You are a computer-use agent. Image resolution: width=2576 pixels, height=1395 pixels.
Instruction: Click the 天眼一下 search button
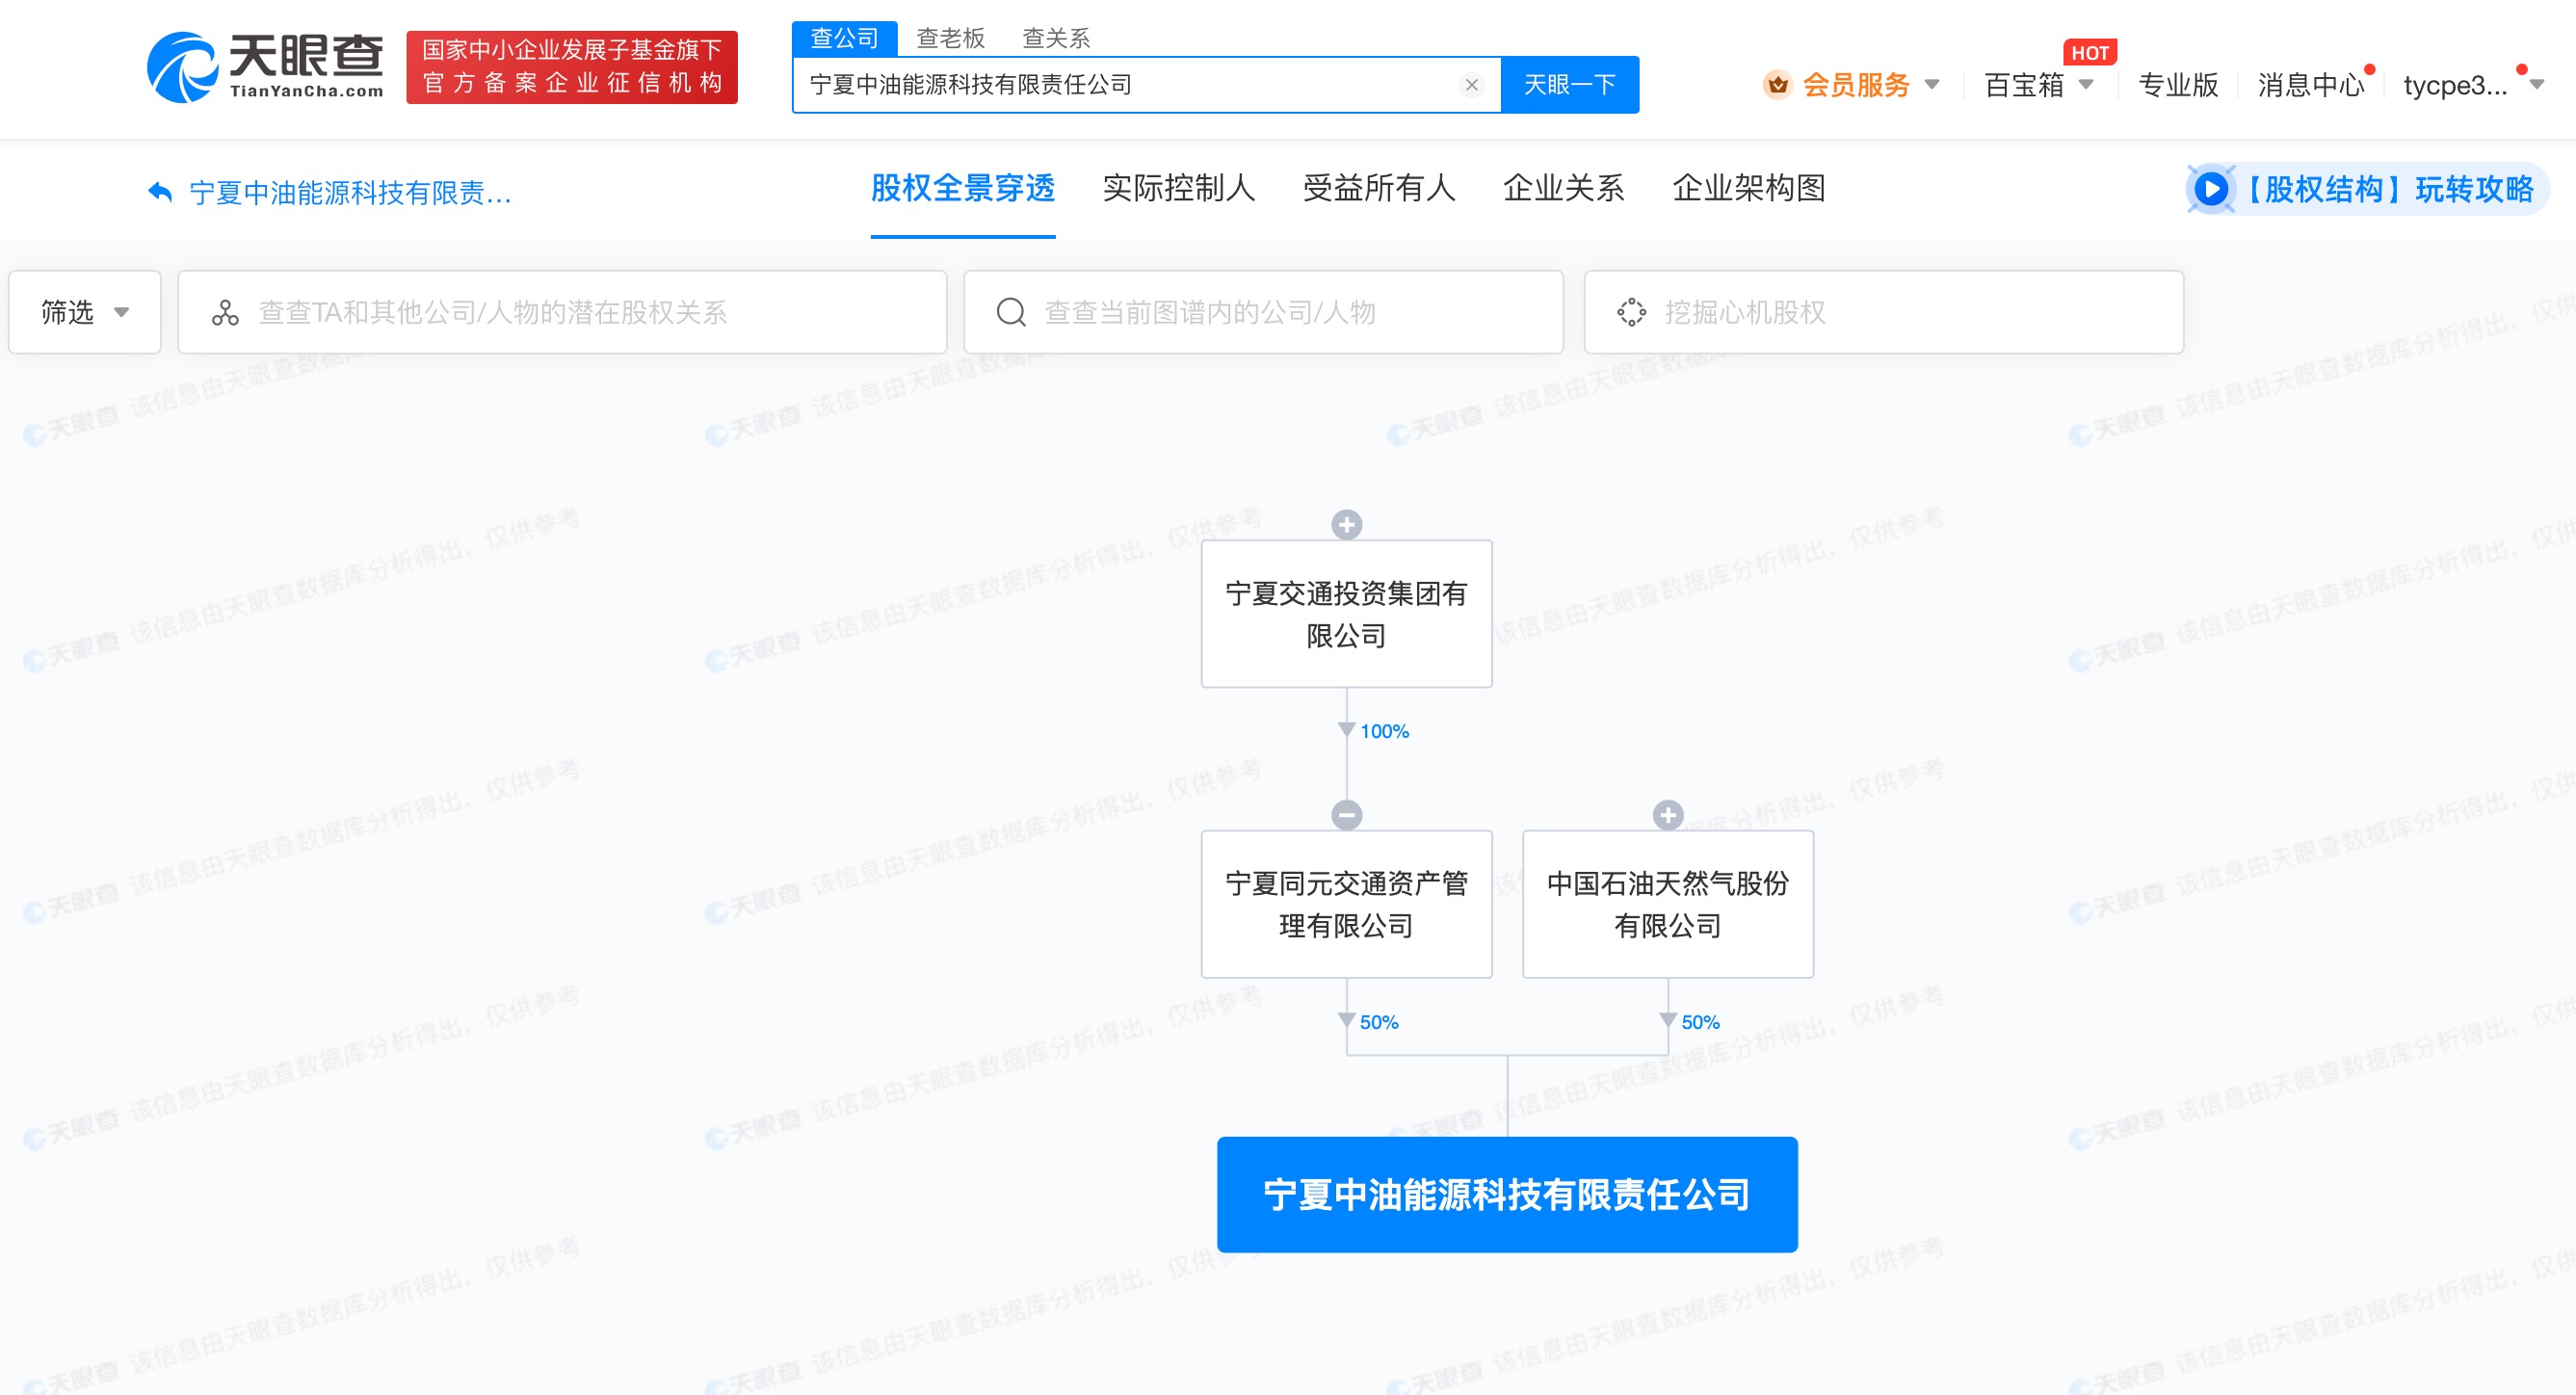coord(1569,85)
